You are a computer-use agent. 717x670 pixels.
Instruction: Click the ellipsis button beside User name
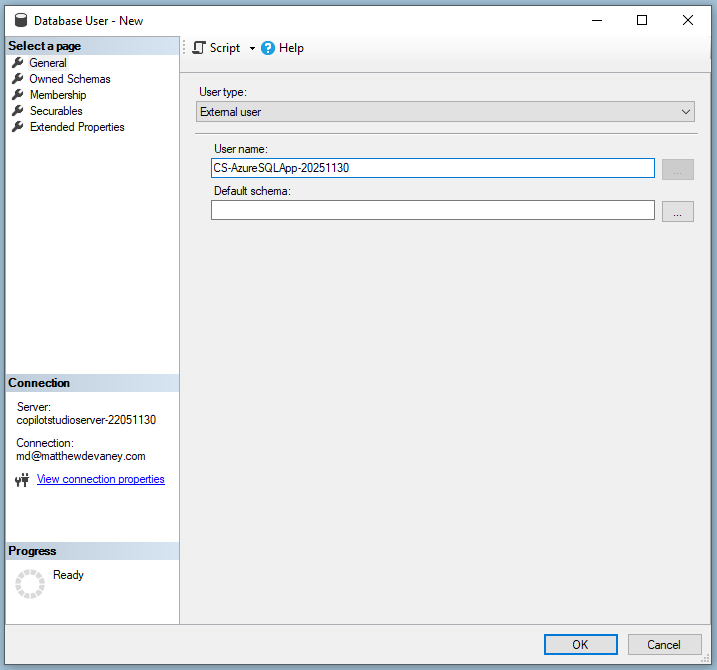(x=677, y=169)
